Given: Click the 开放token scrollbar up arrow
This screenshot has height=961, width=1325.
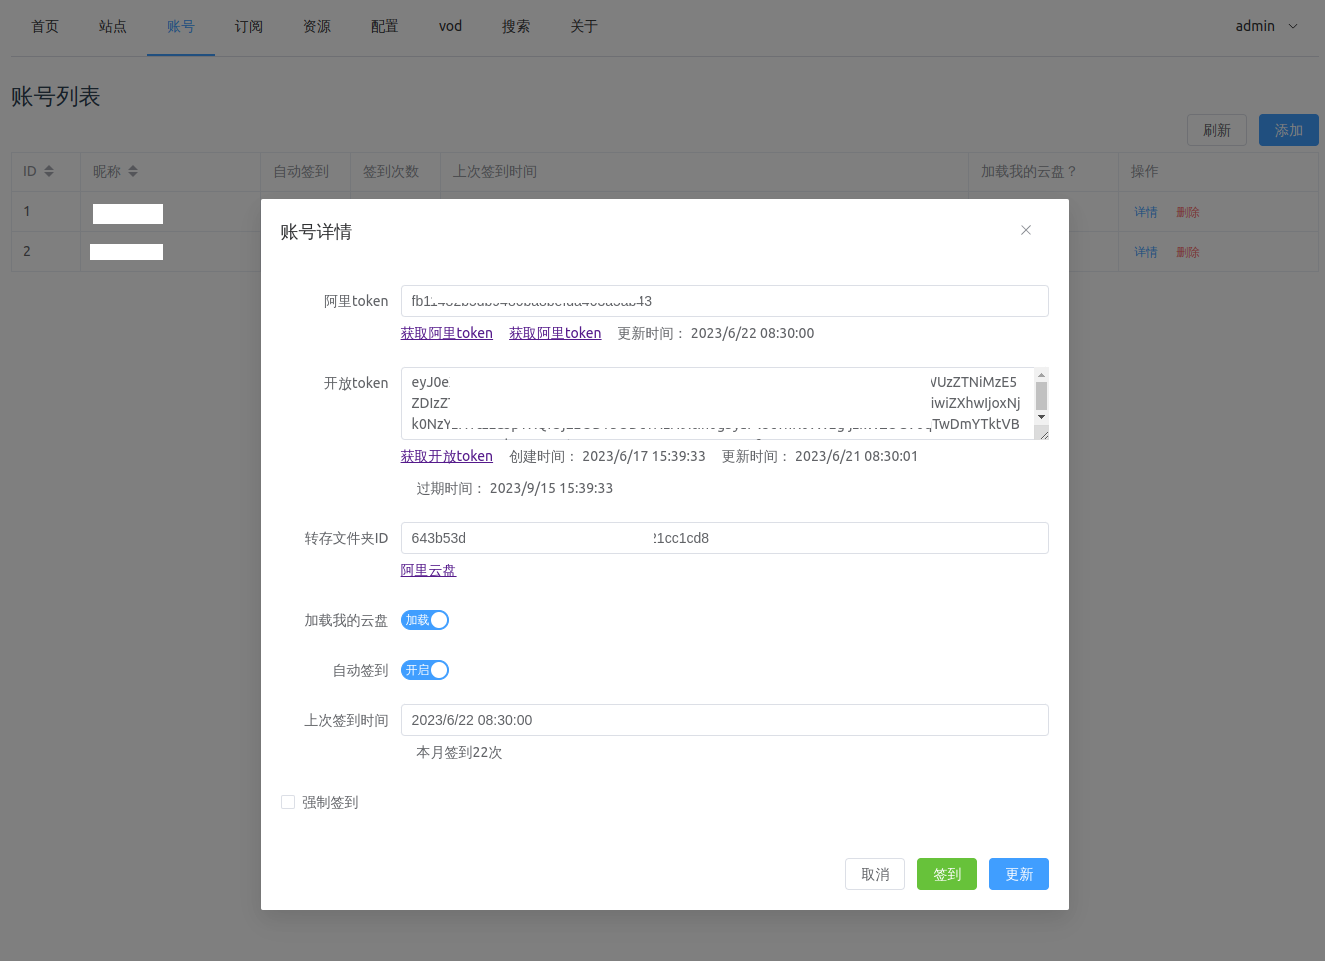Looking at the screenshot, I should (x=1041, y=374).
